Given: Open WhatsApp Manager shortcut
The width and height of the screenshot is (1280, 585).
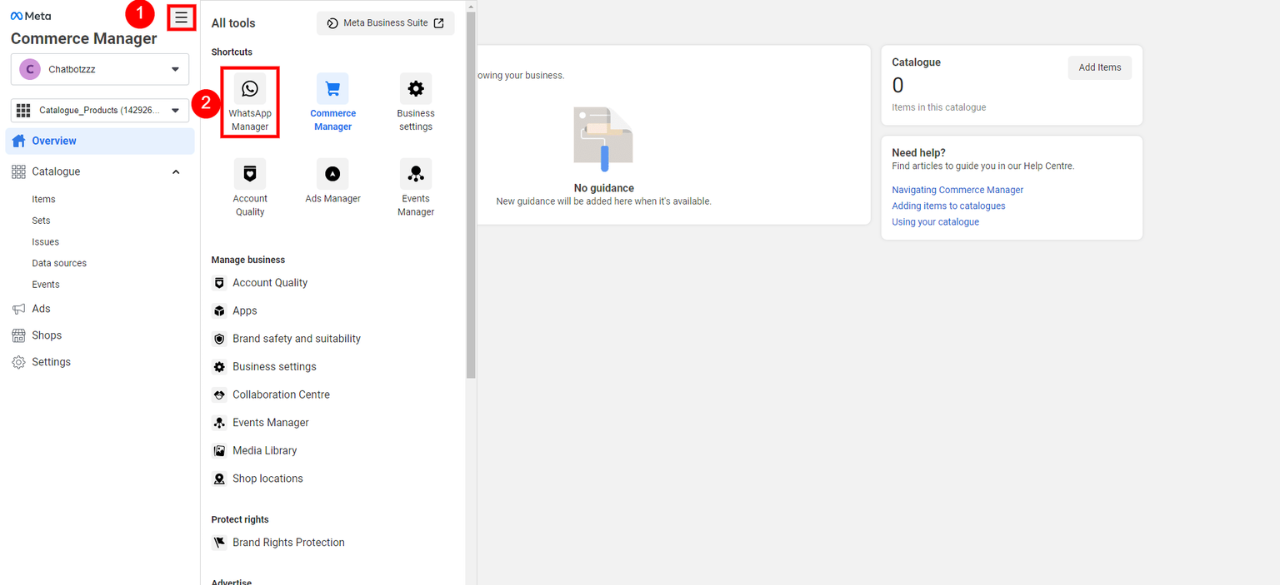Looking at the screenshot, I should [250, 102].
